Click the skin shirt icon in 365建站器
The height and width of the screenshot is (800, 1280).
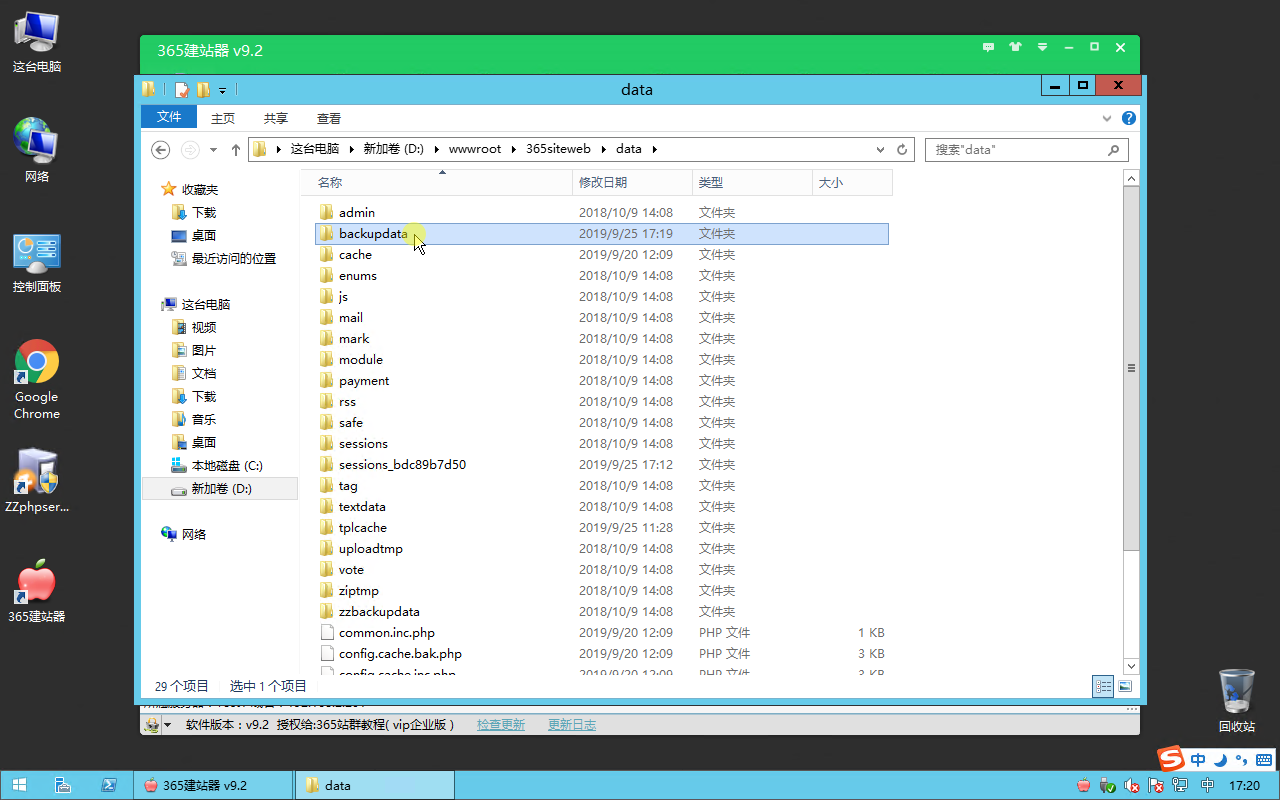1016,47
